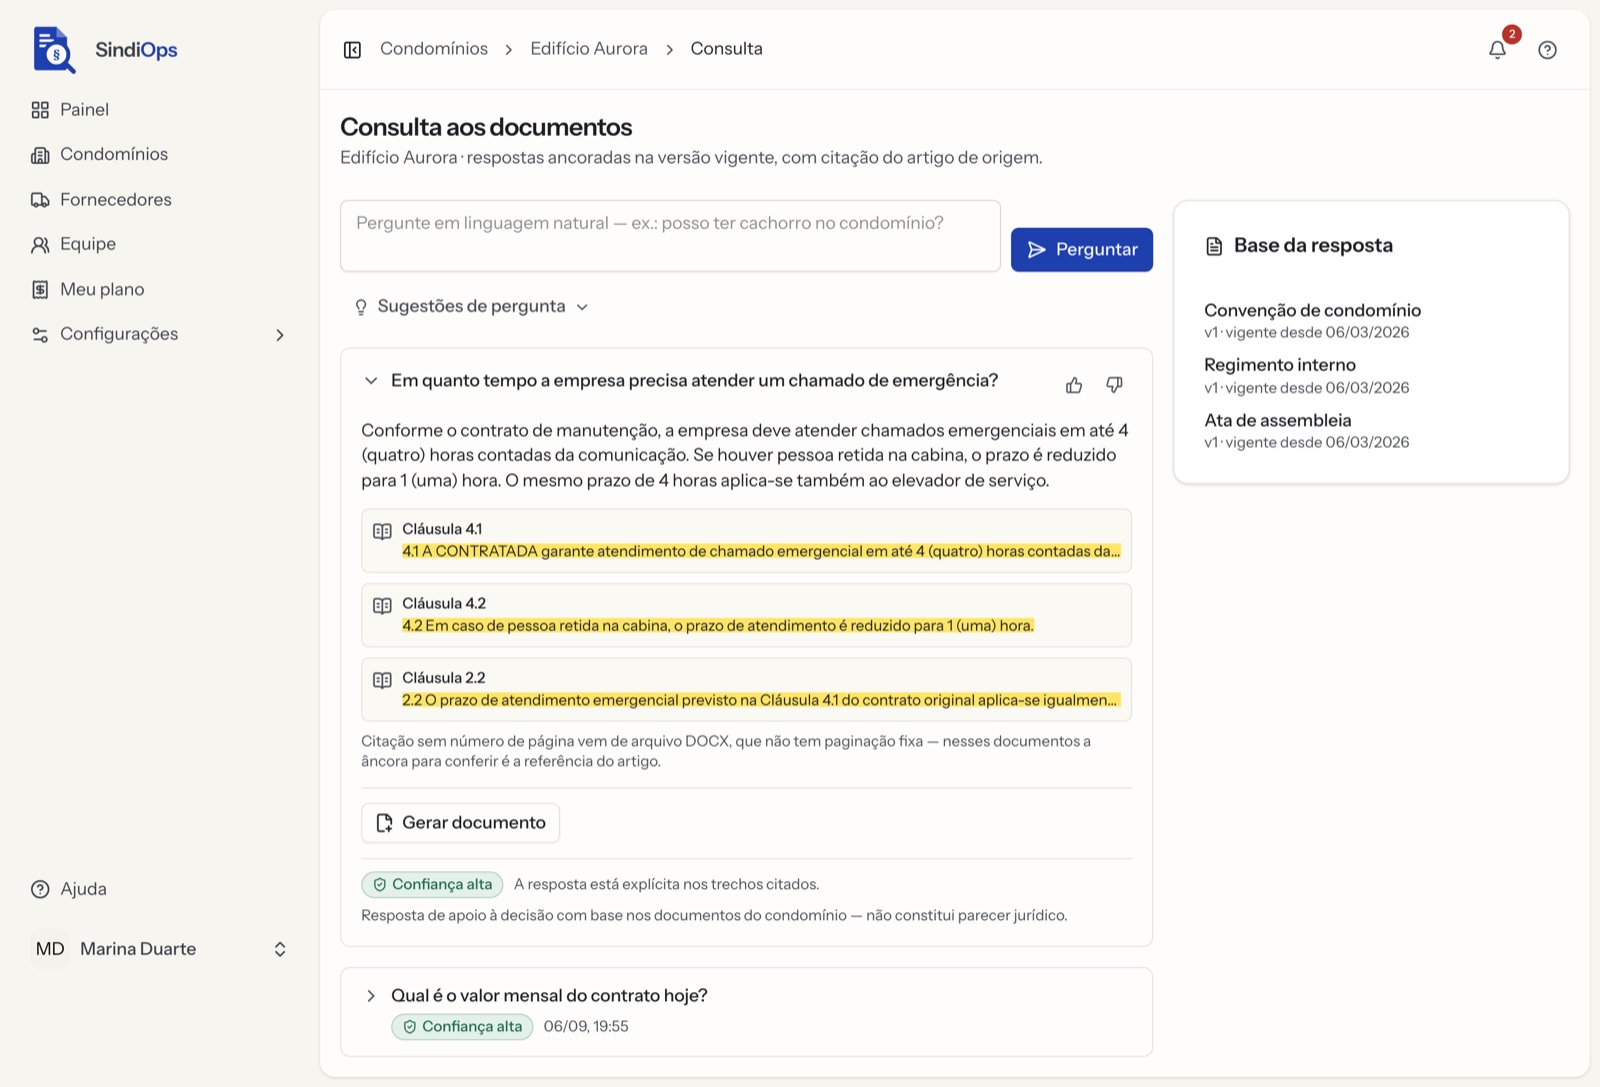Open the Cláusula 4.2 citation
Viewport: 1600px width, 1087px height.
coord(746,615)
